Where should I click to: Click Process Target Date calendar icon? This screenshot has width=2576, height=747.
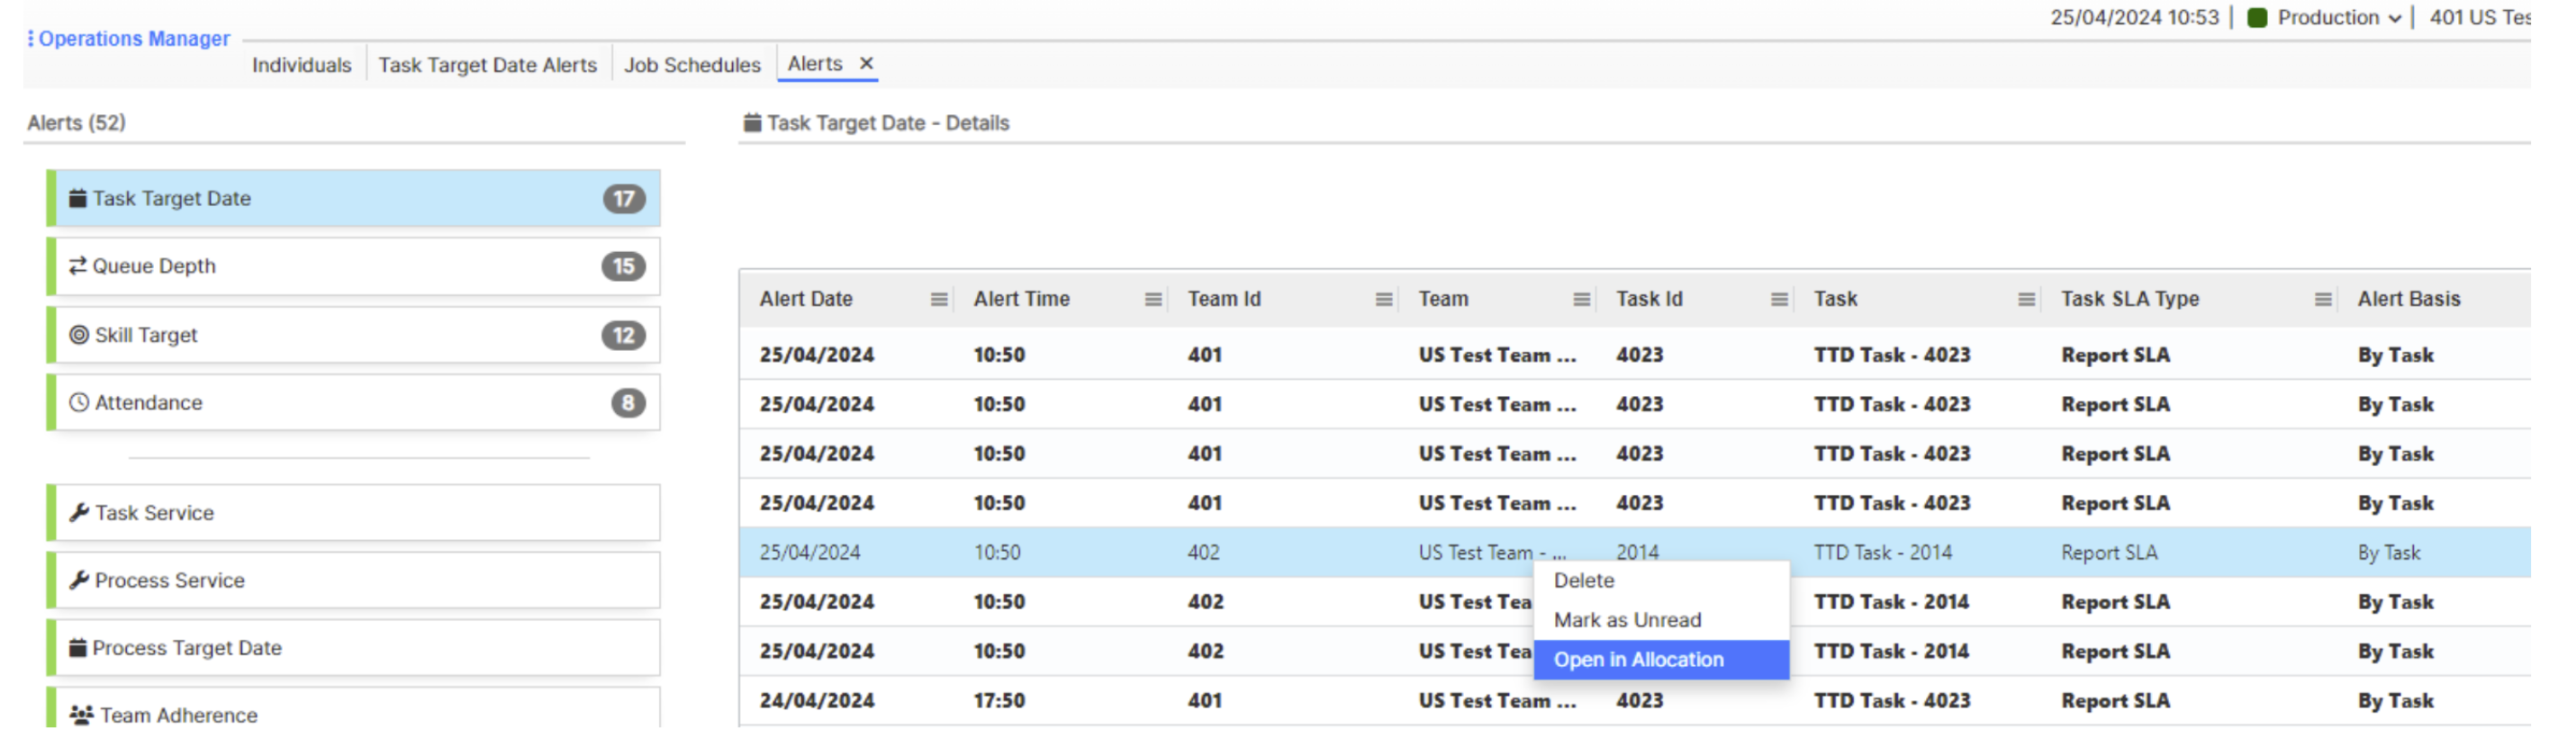[78, 648]
